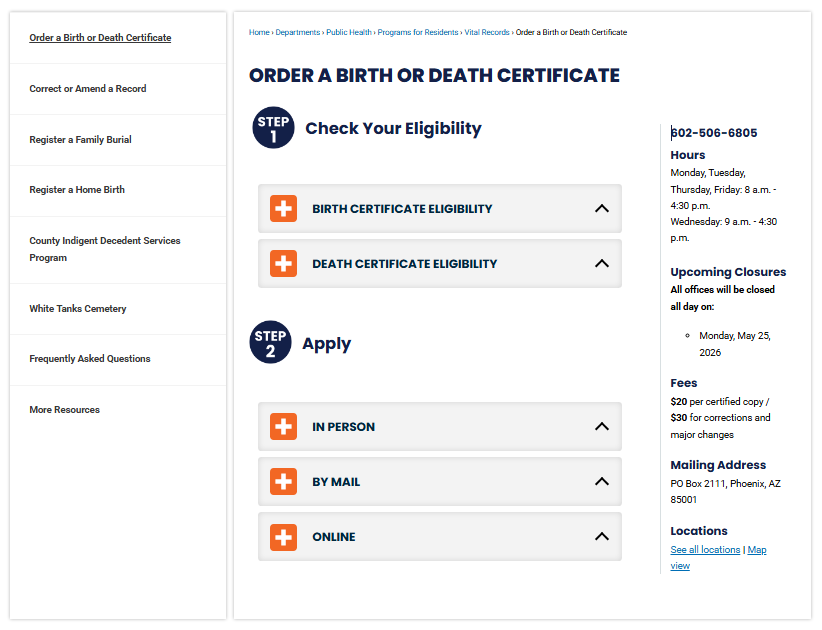
Task: Click the orange plus icon for Birth Certificate Eligibility
Action: [284, 209]
